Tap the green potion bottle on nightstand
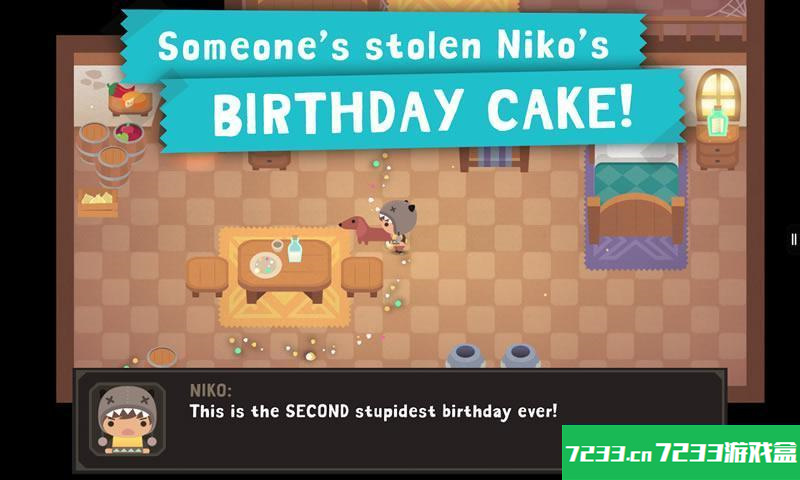The image size is (800, 480). 717,121
